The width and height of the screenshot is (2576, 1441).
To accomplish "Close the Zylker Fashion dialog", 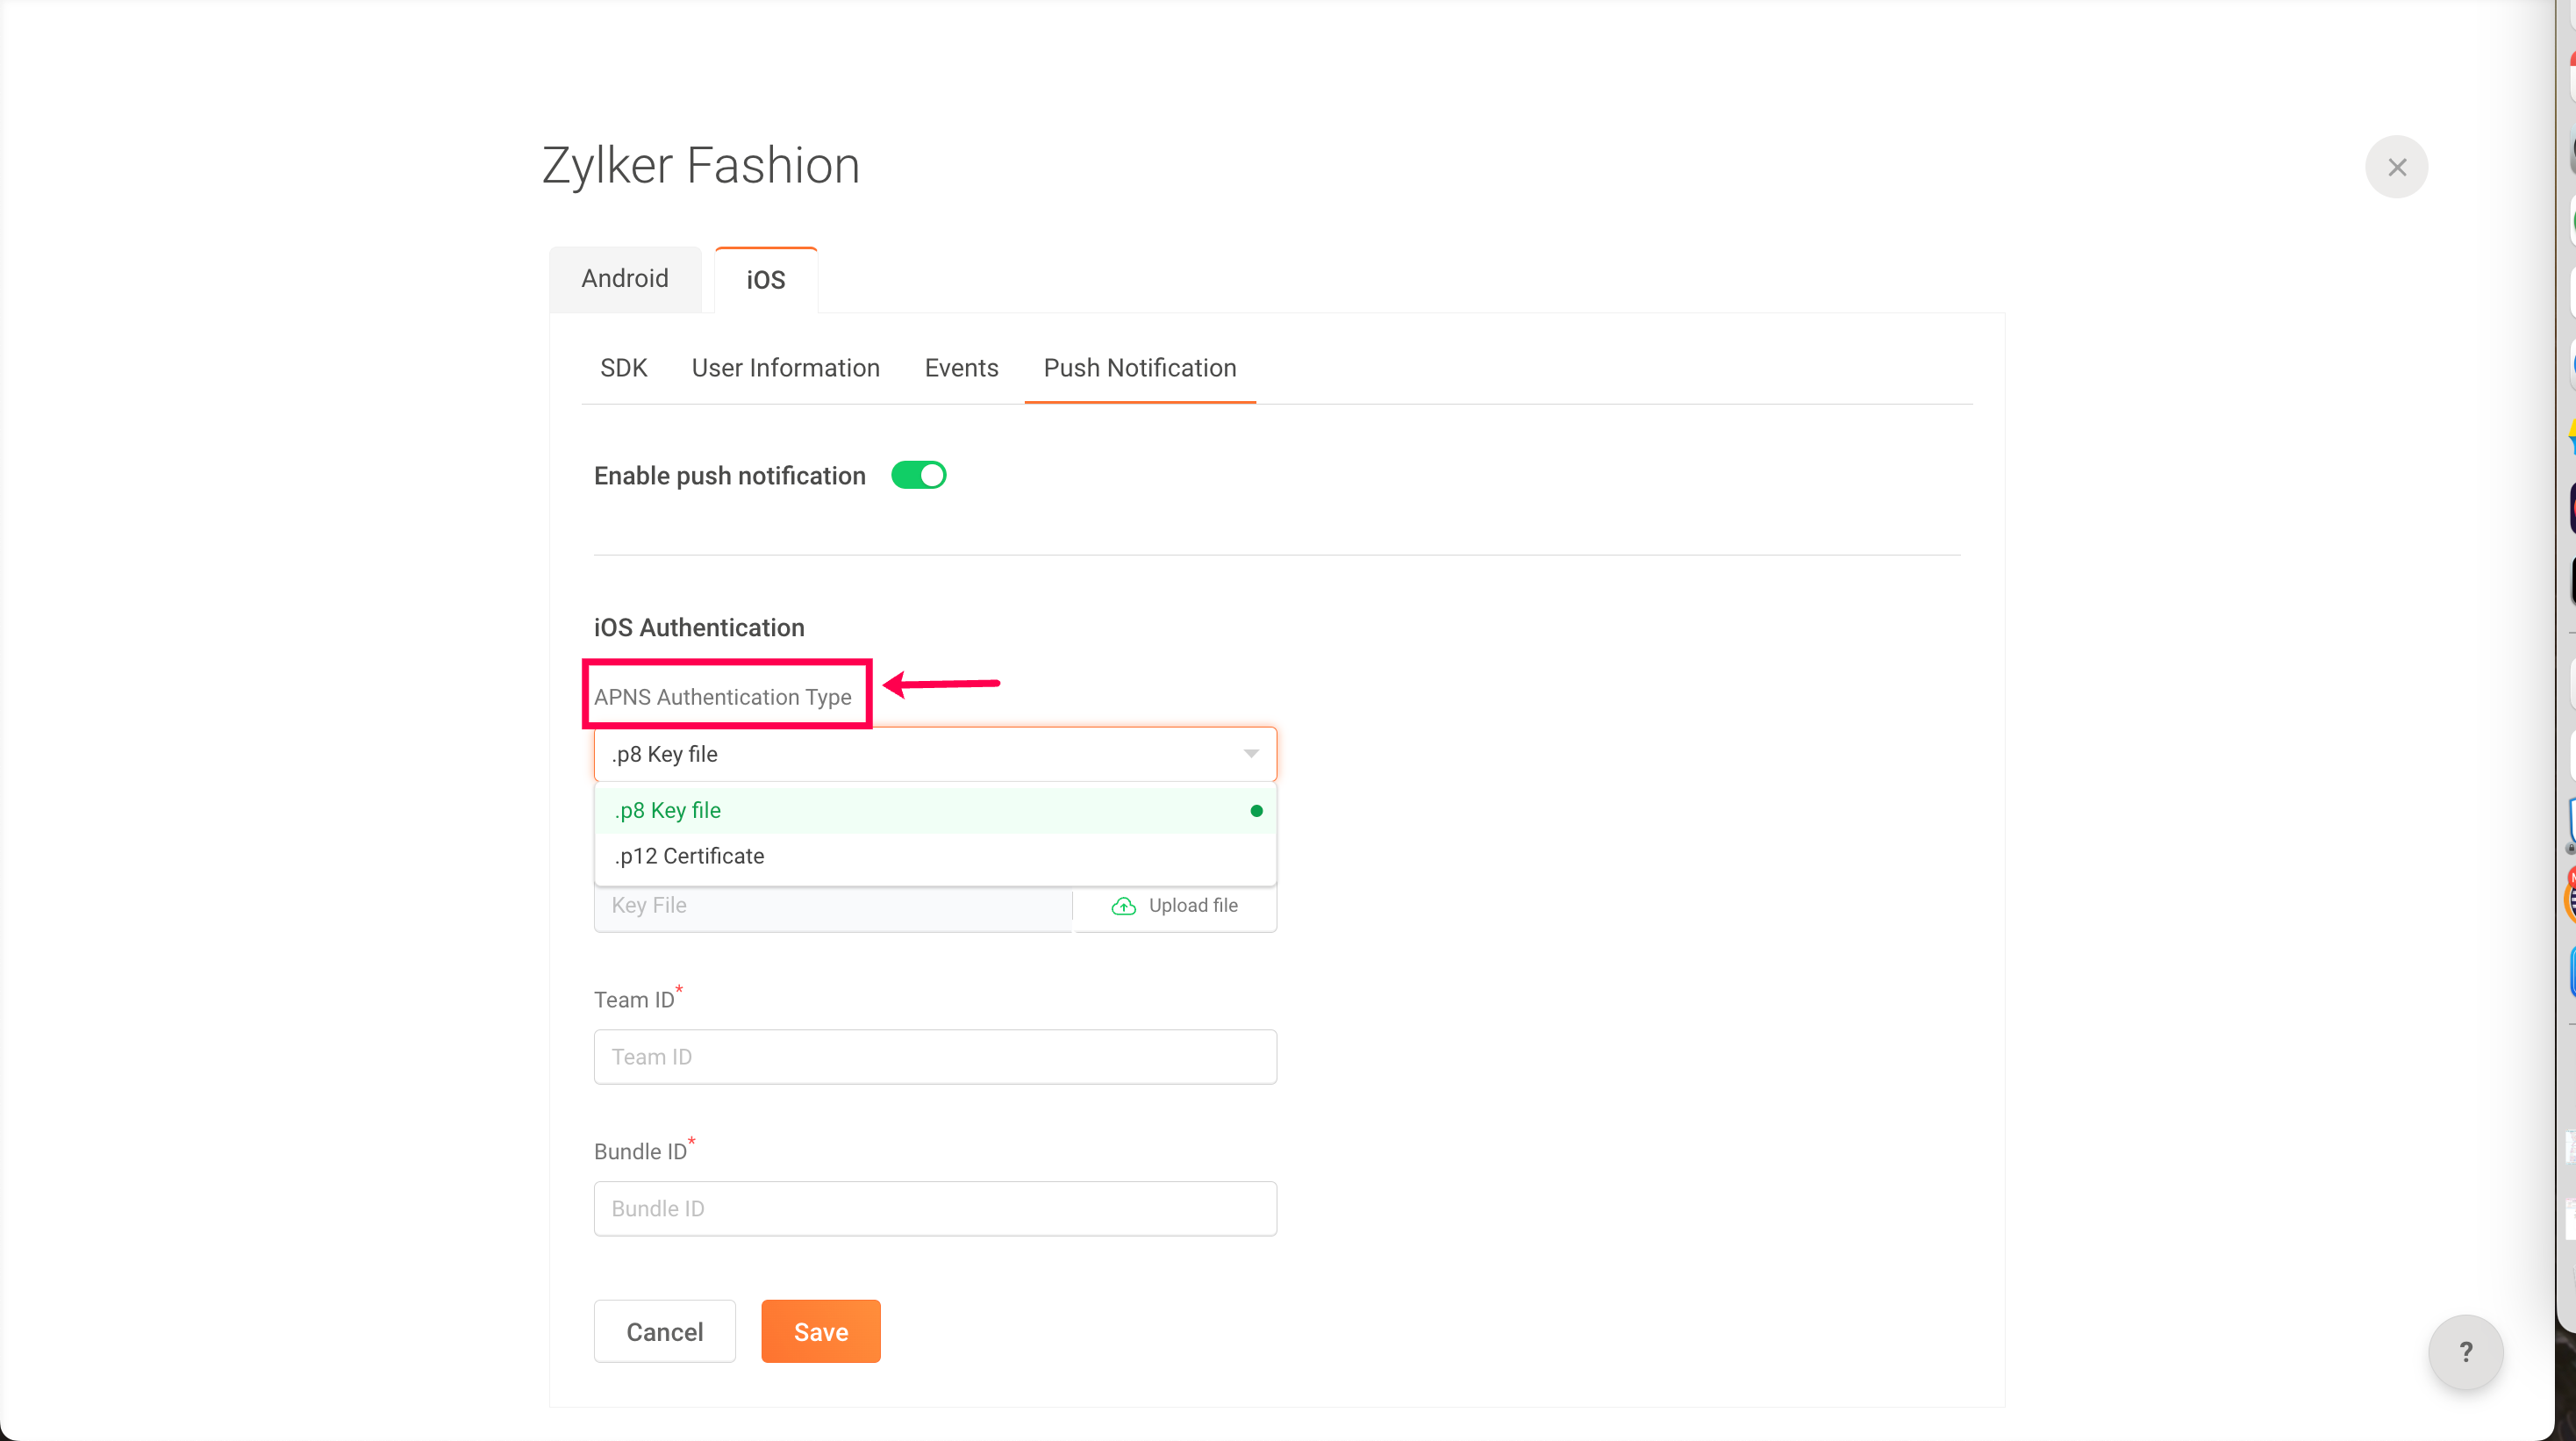I will coord(2396,167).
